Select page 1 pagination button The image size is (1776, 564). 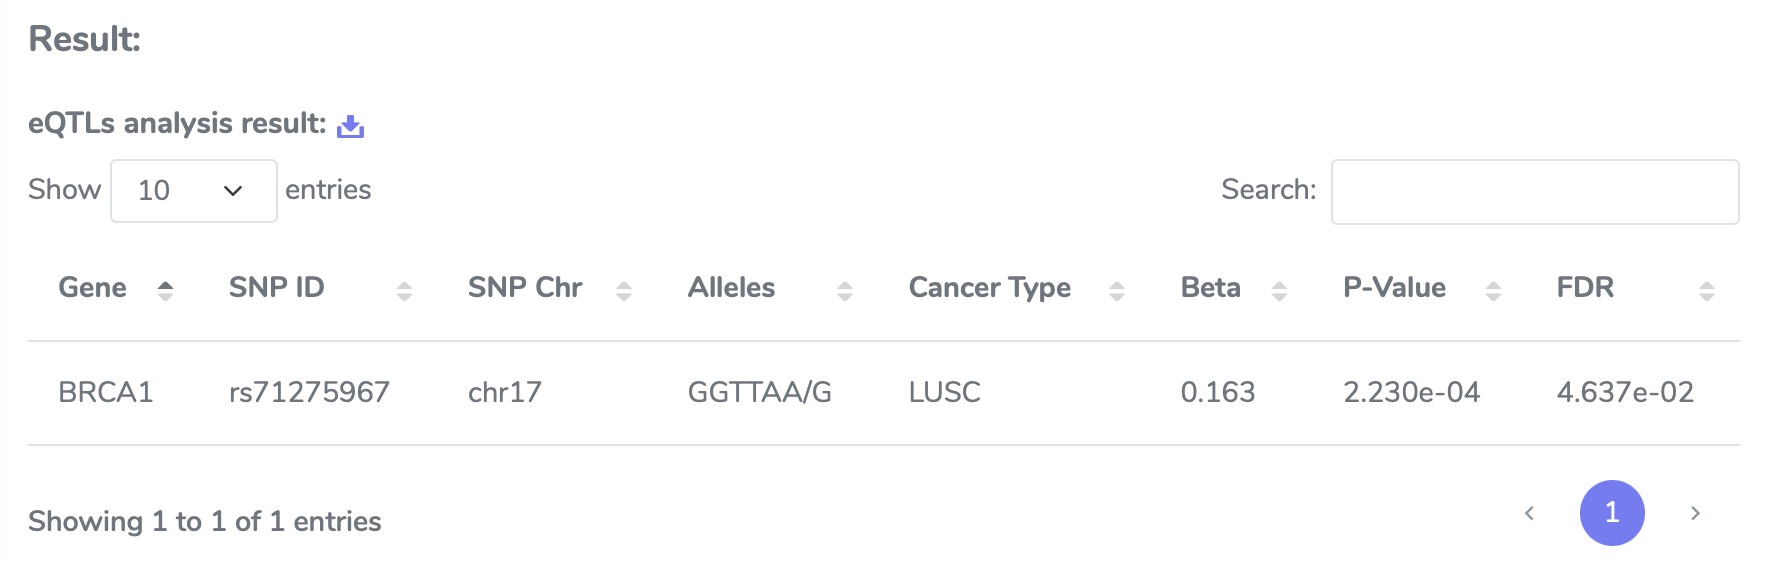[x=1612, y=513]
